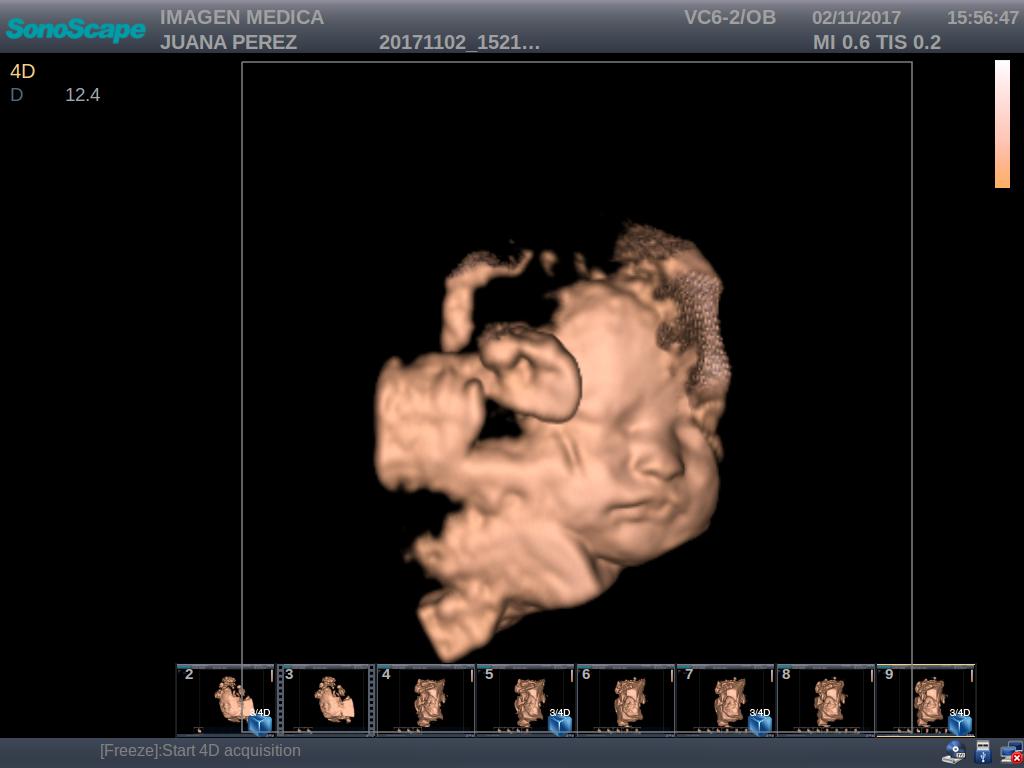Click the USB storage status icon
The width and height of the screenshot is (1024, 768).
click(983, 752)
